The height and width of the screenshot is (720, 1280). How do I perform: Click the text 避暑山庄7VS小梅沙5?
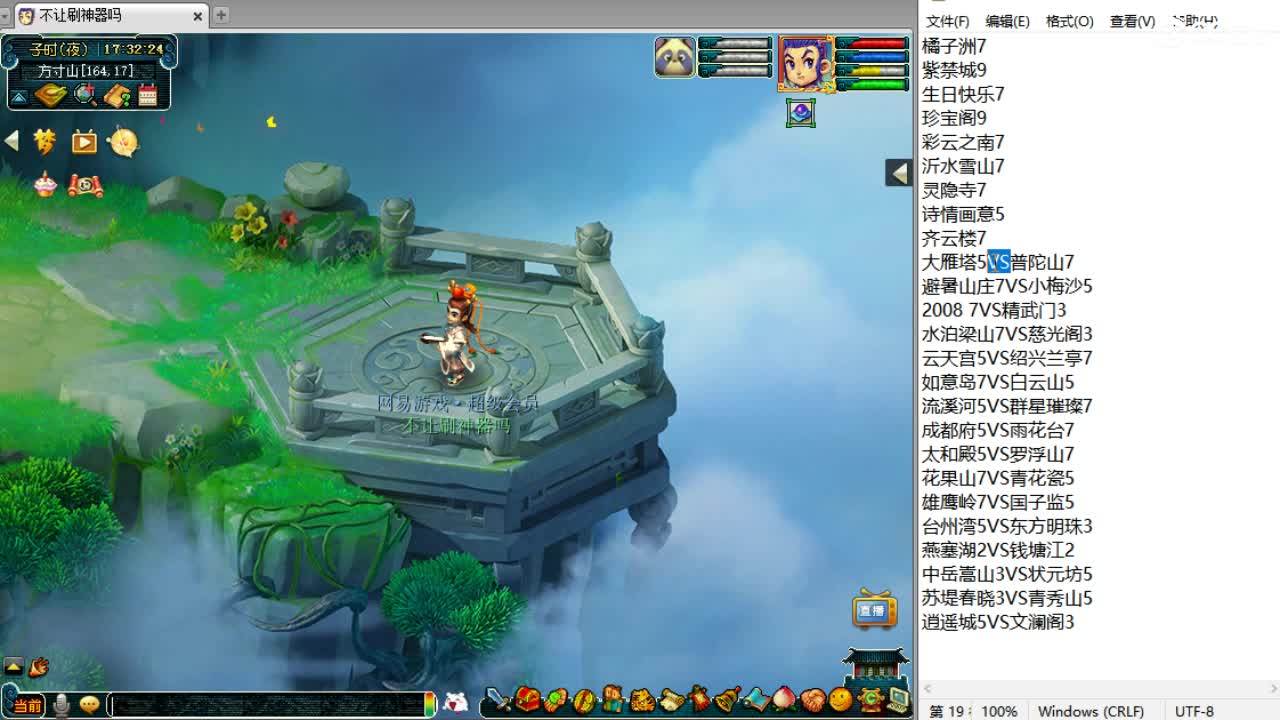click(1007, 286)
